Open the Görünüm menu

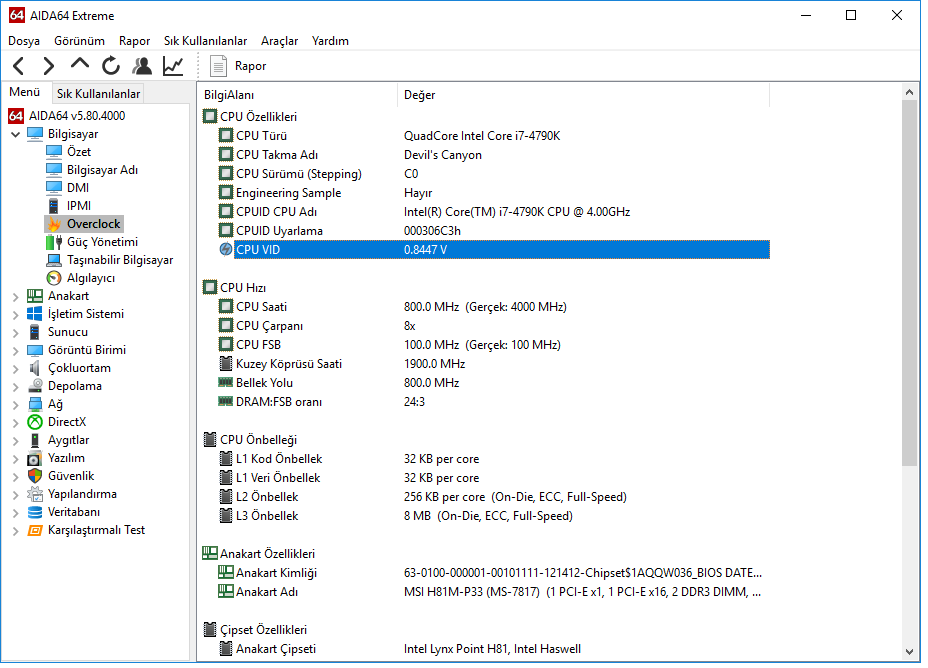coord(79,41)
